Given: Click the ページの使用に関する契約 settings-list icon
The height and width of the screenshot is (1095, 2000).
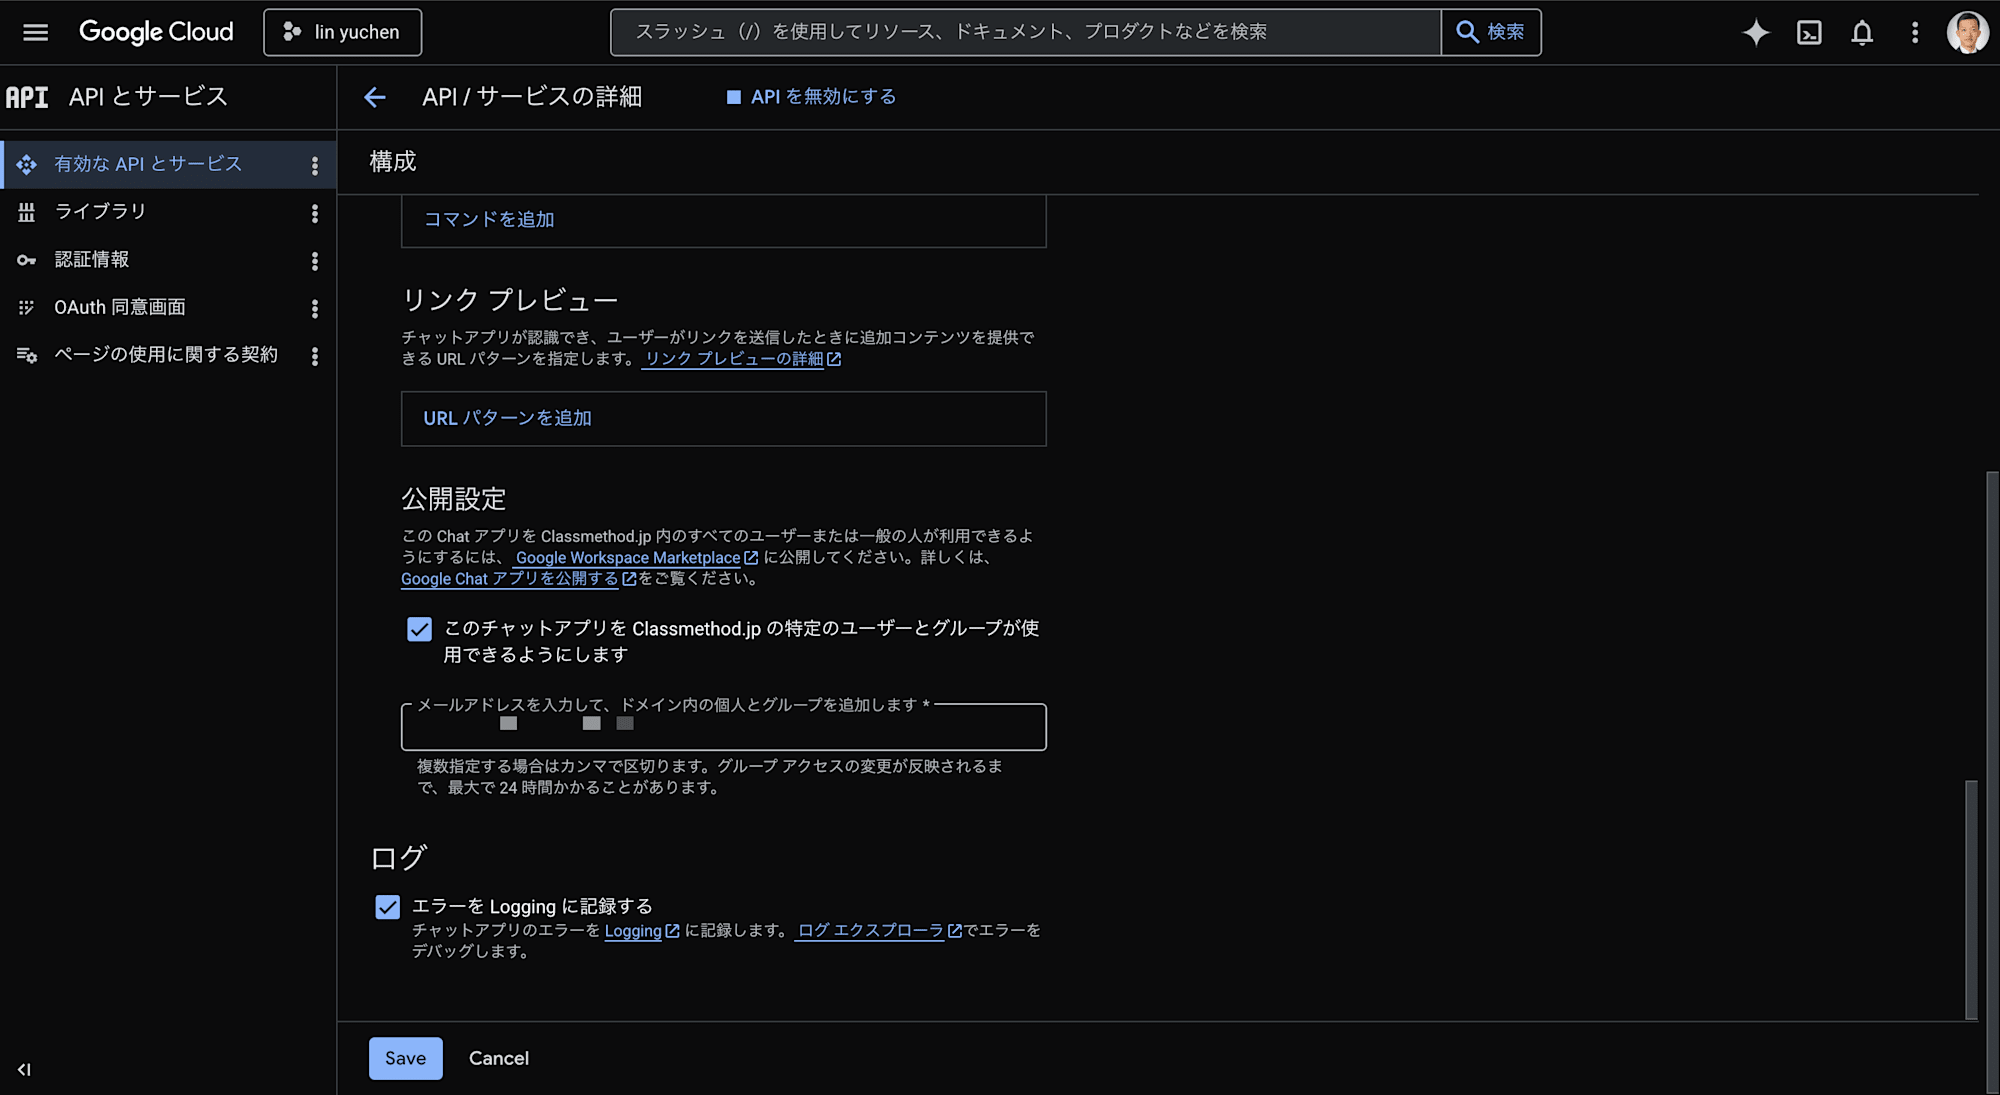Looking at the screenshot, I should (26, 355).
